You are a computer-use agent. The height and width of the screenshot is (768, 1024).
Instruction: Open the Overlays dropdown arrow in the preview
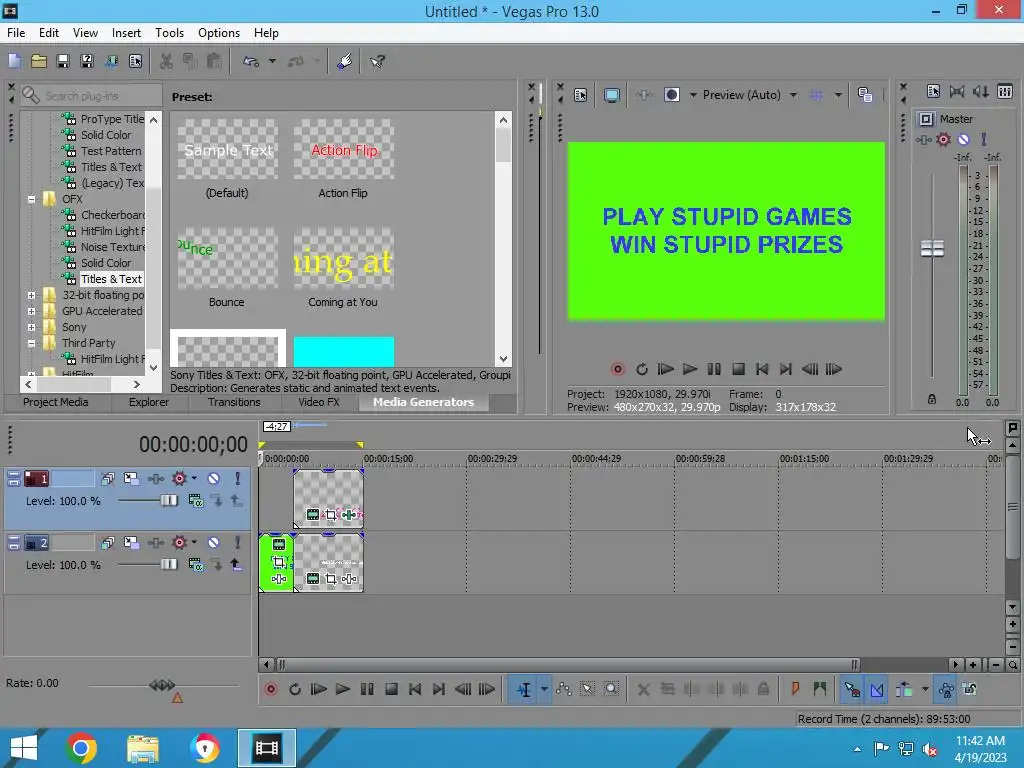point(838,95)
